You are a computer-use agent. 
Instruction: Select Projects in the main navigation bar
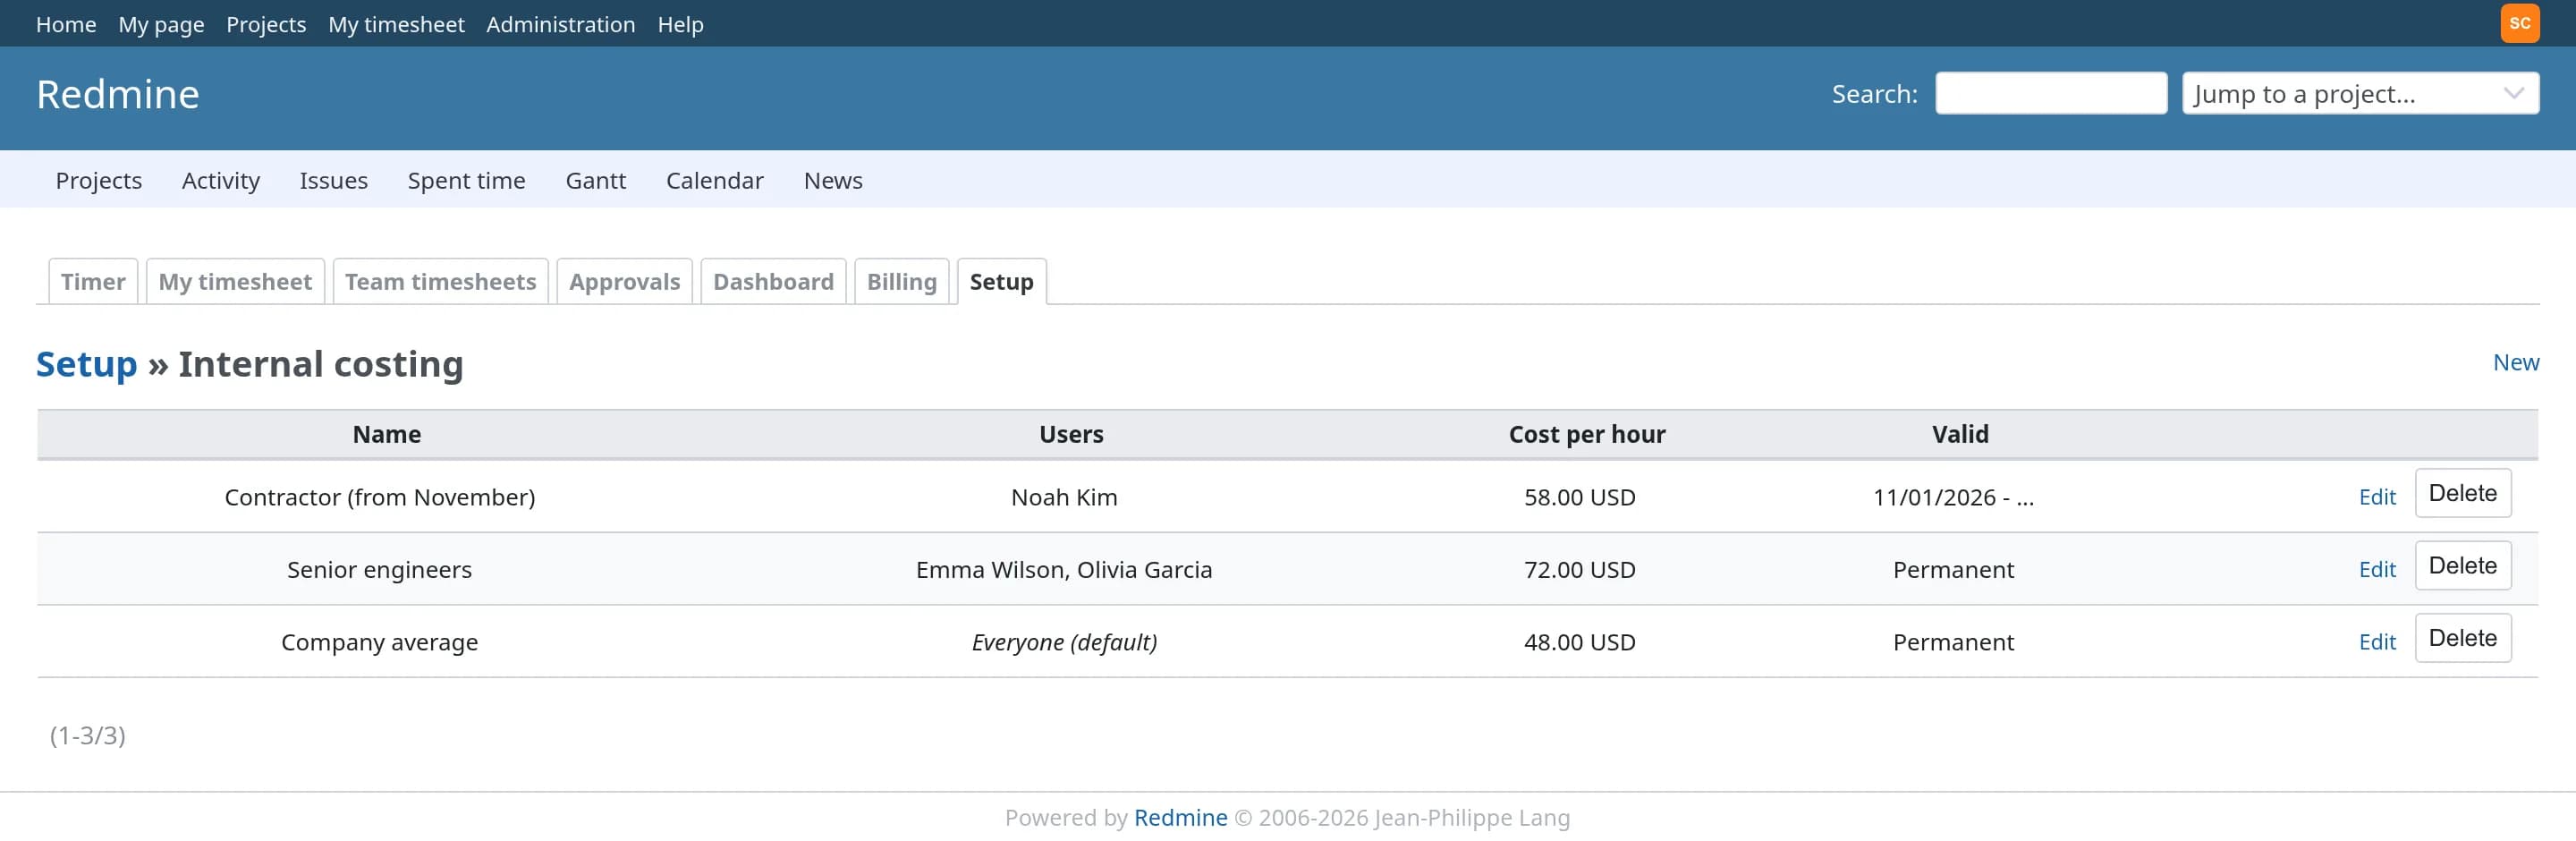click(99, 180)
